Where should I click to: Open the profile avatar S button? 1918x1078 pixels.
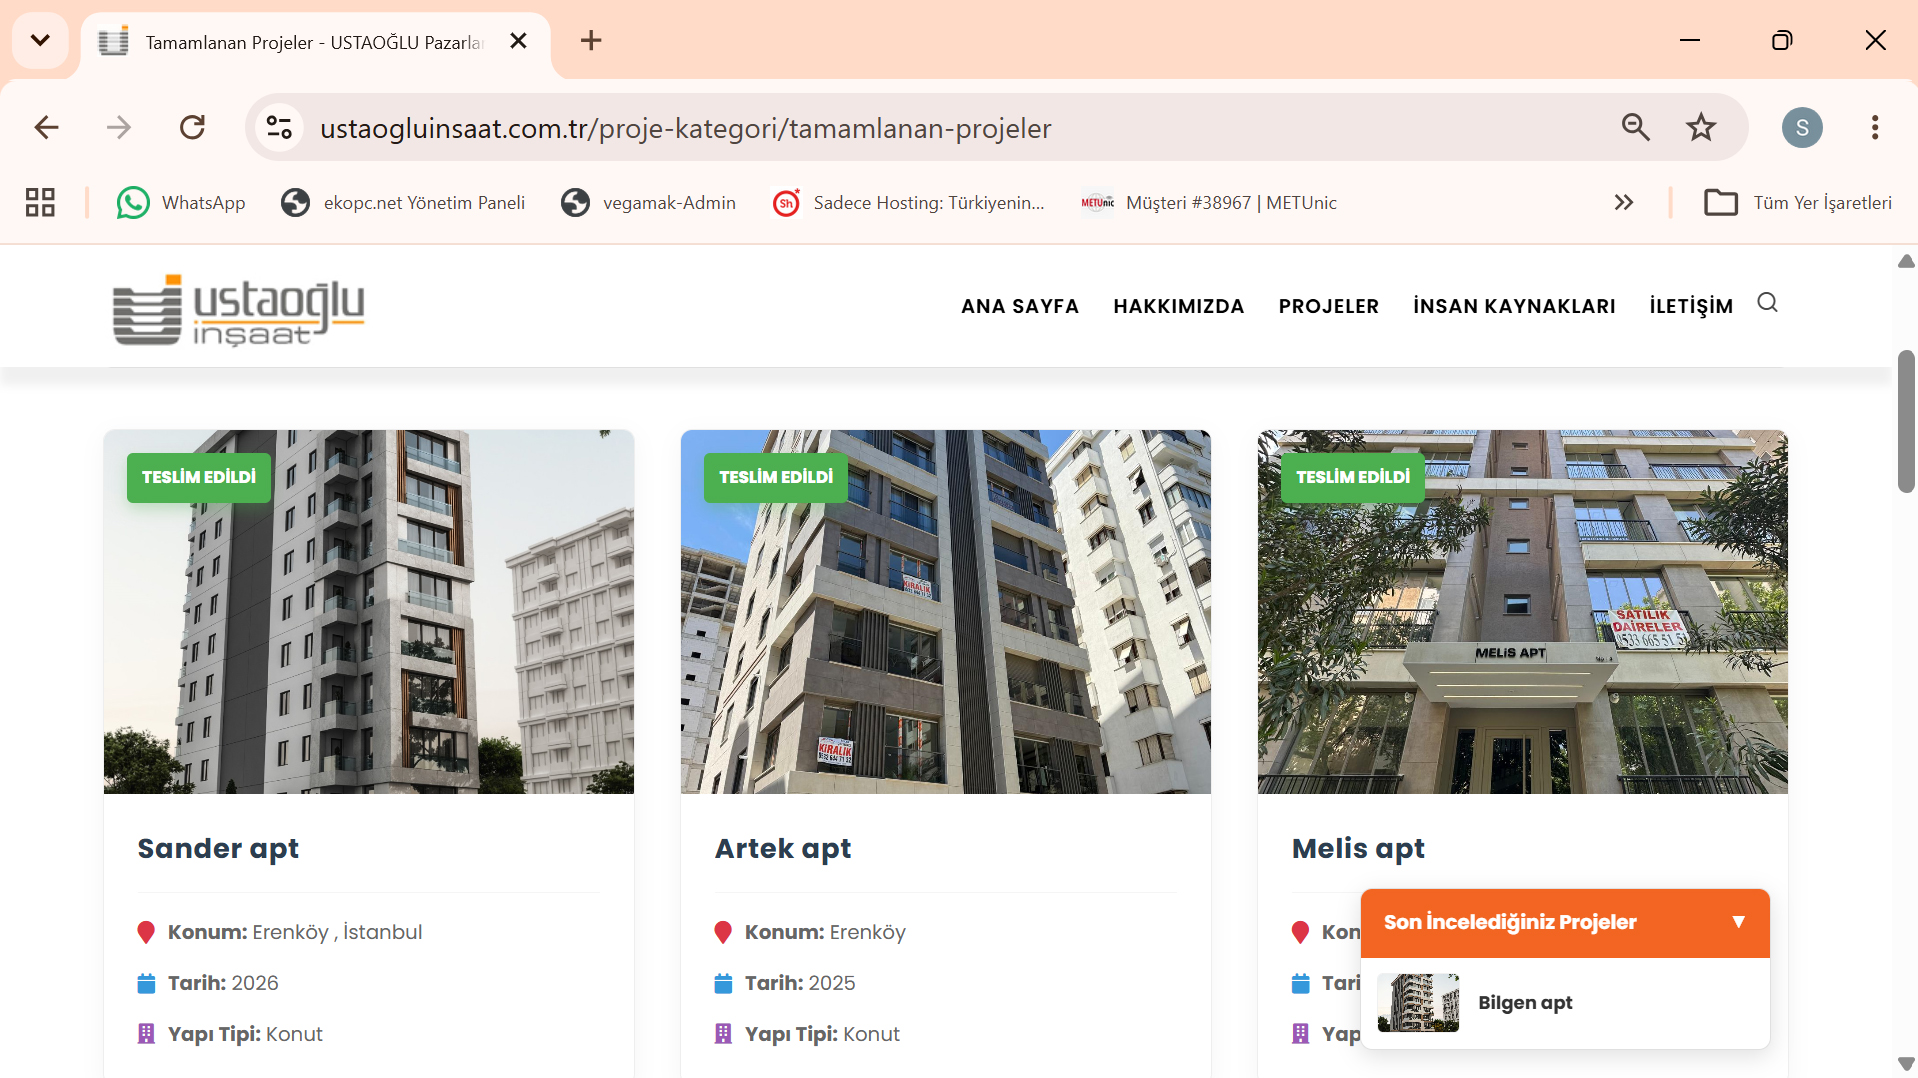[1802, 127]
